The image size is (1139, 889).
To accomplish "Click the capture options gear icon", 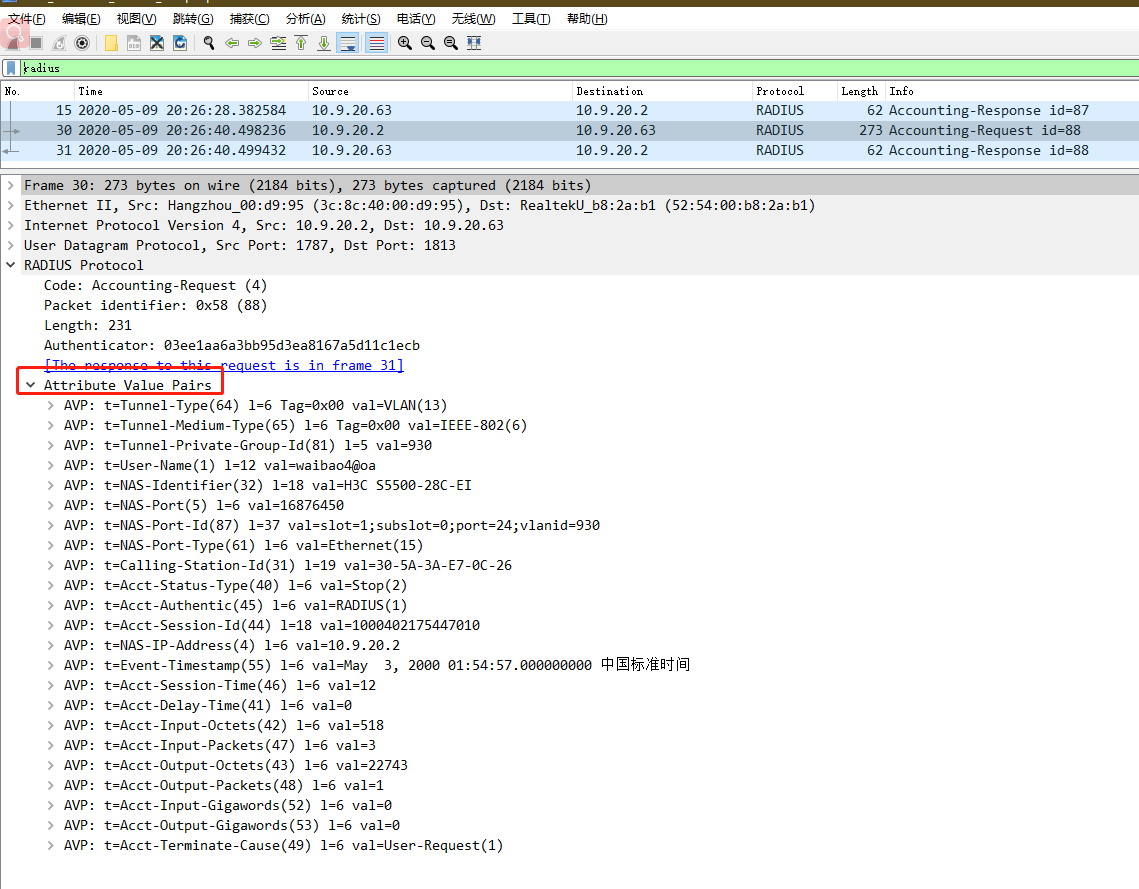I will pos(82,43).
